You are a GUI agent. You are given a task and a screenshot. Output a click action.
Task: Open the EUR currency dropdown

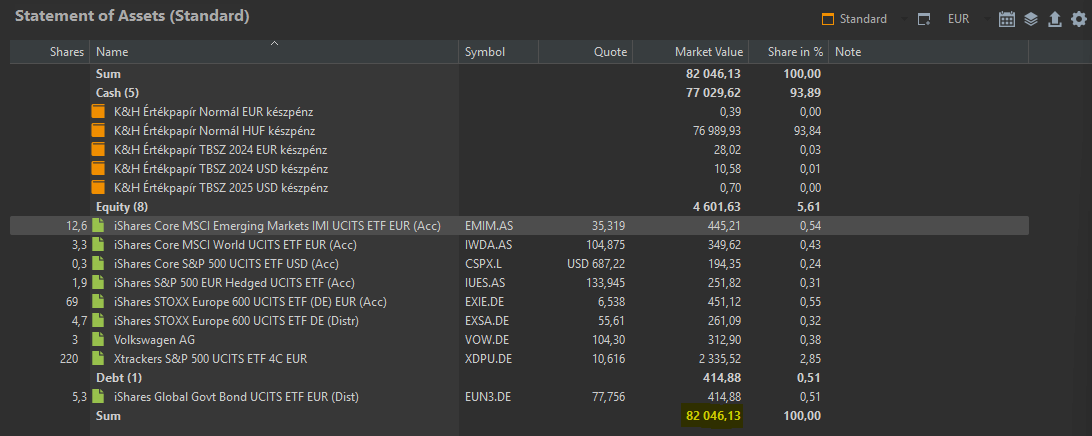[958, 20]
